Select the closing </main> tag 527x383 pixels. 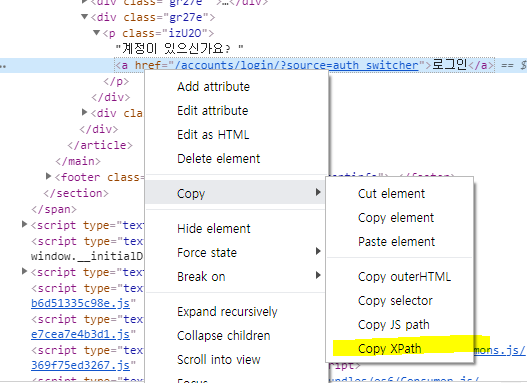click(x=78, y=161)
